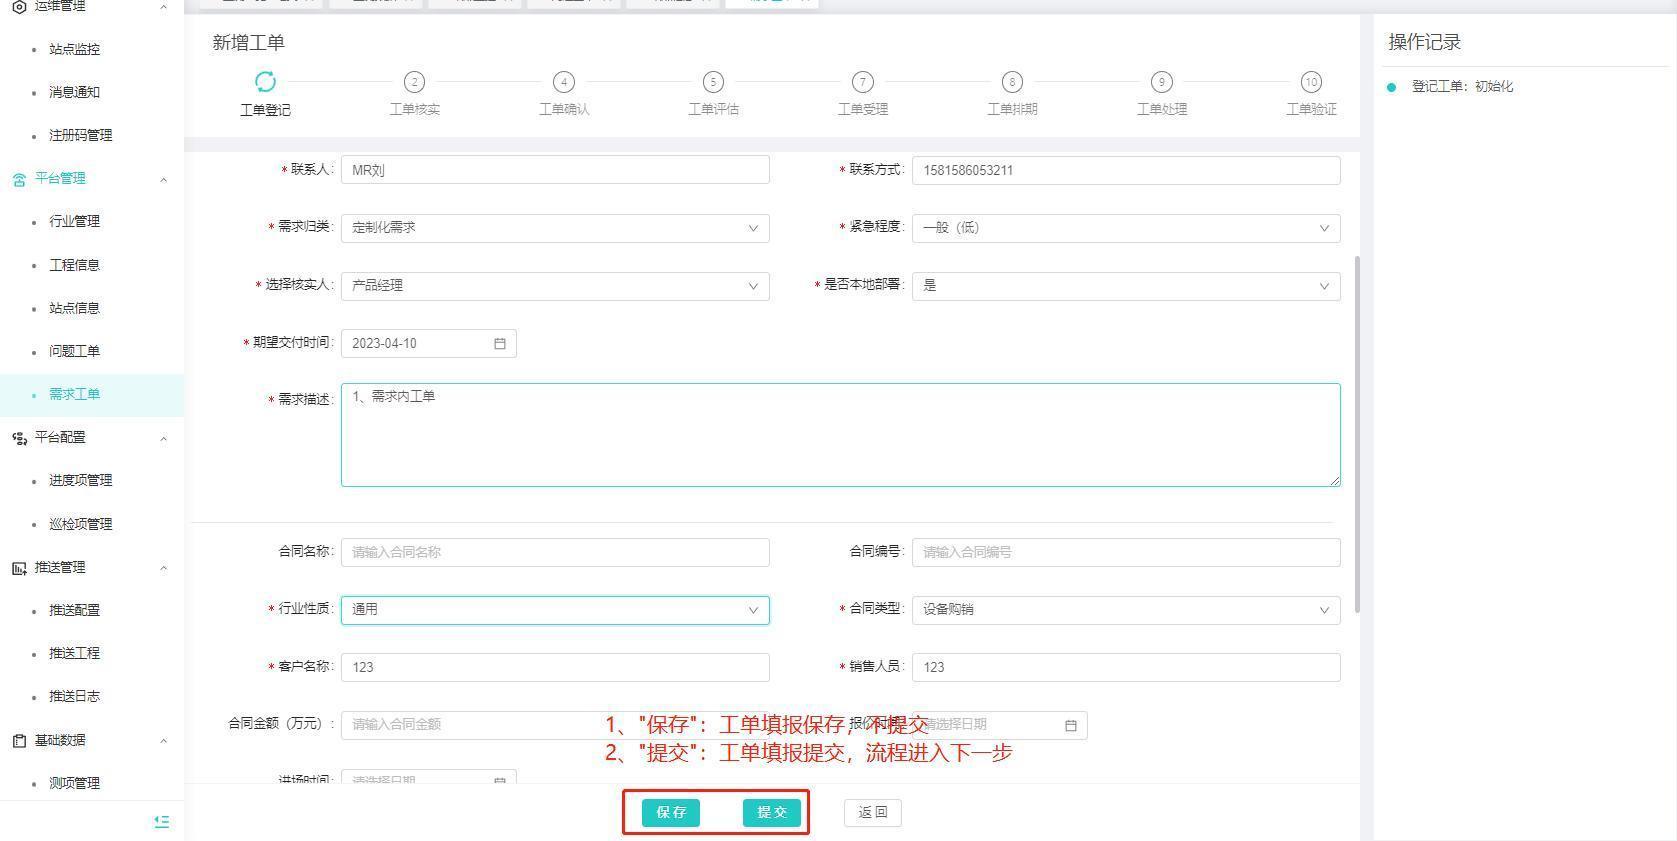Collapse the 平台配置 menu section
1677x841 pixels.
click(x=163, y=438)
